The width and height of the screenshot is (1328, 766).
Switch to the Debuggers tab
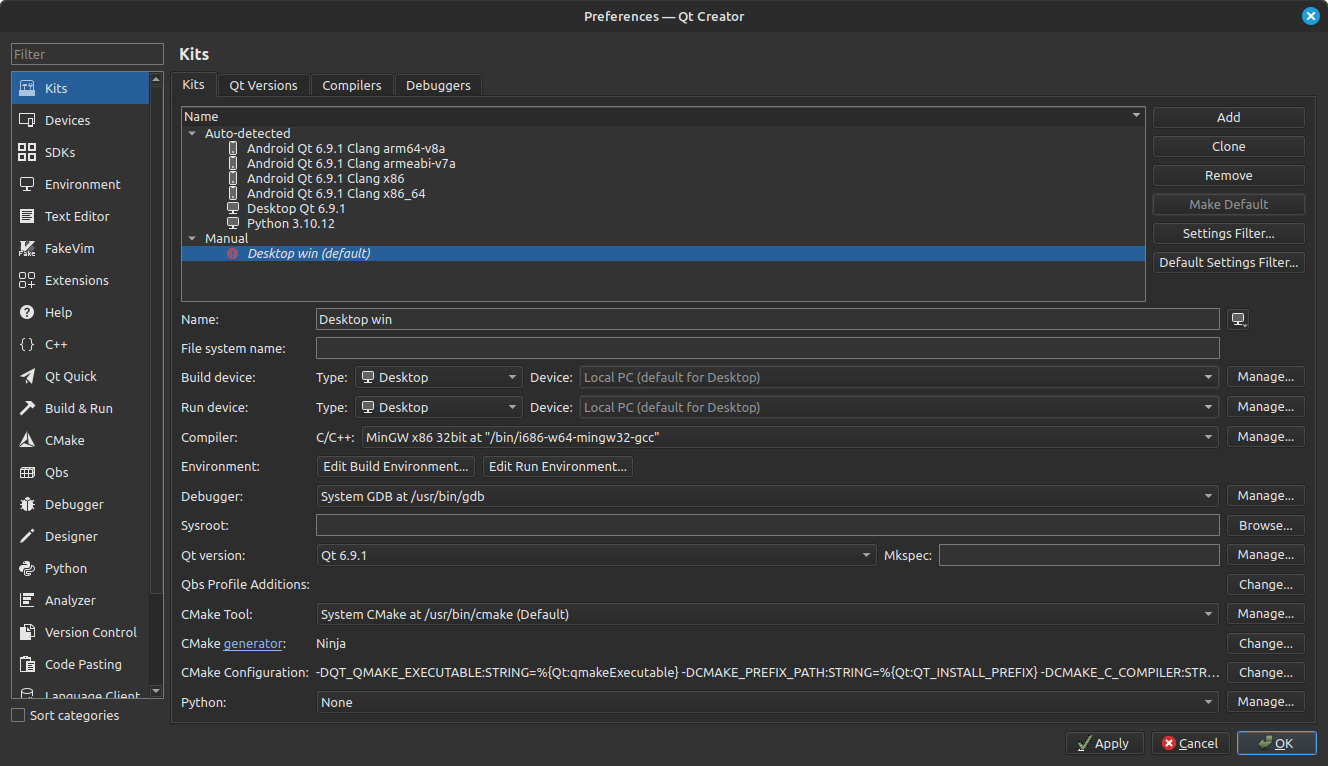click(438, 85)
